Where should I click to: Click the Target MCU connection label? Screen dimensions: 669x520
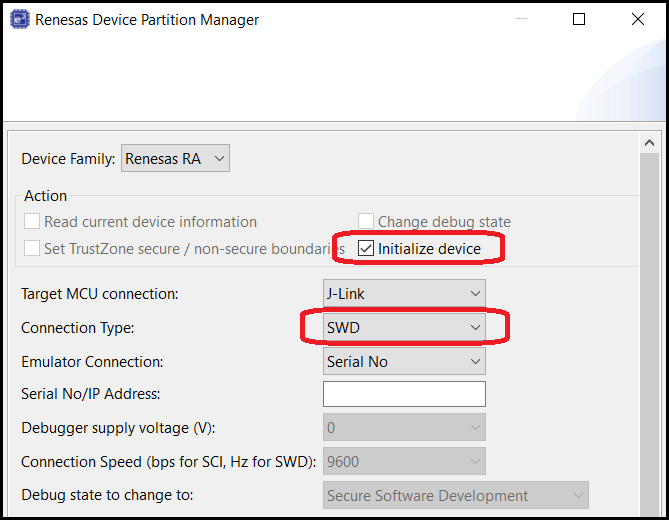click(x=100, y=294)
